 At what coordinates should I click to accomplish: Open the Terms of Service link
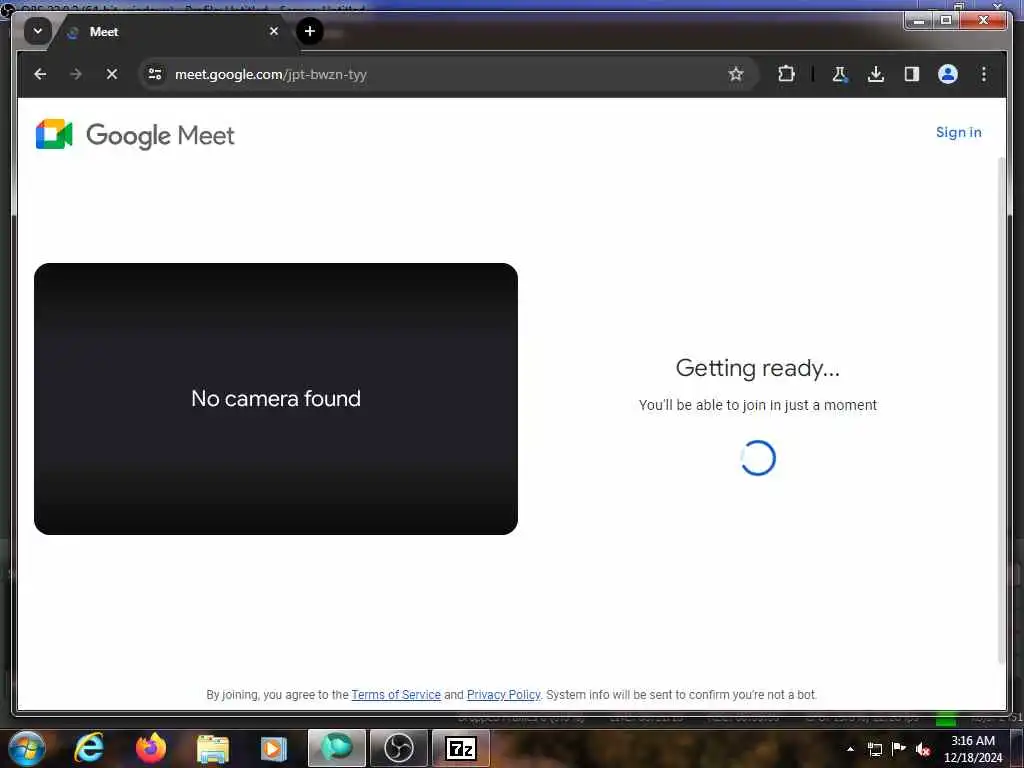[396, 695]
